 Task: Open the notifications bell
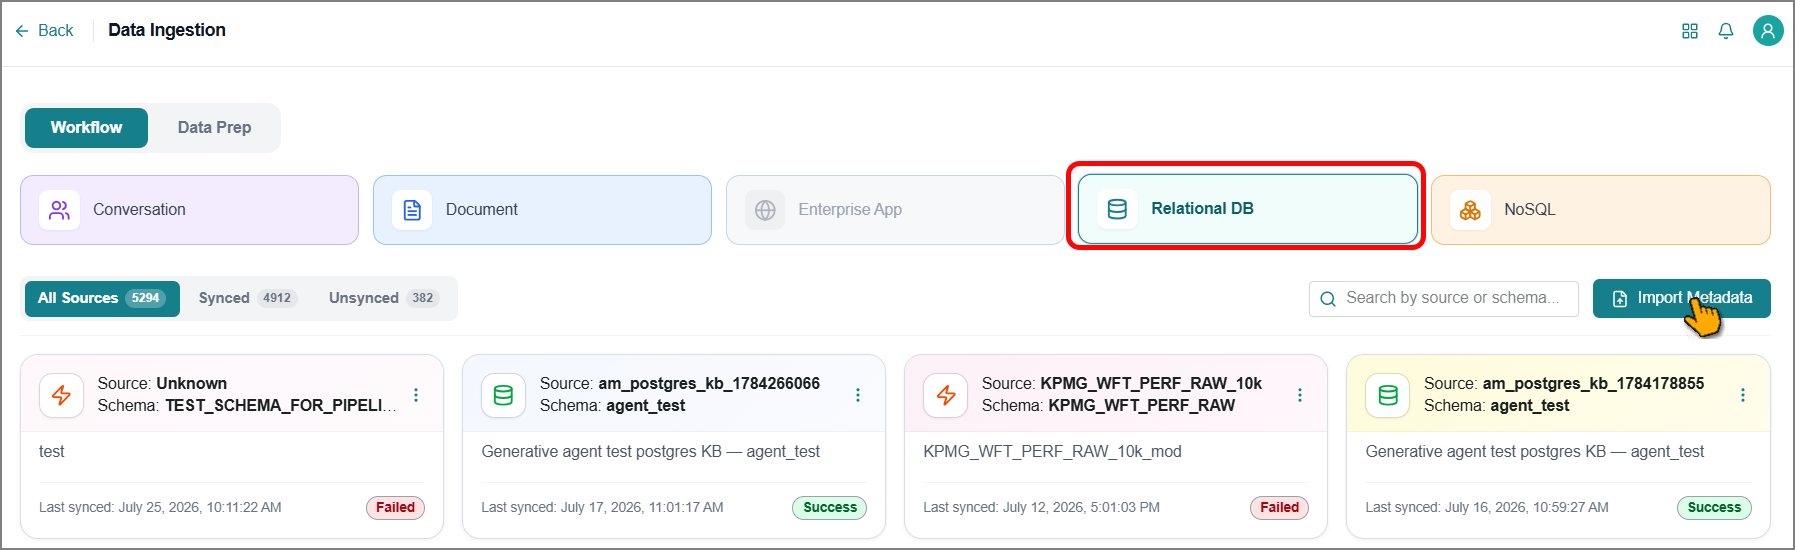[x=1726, y=31]
